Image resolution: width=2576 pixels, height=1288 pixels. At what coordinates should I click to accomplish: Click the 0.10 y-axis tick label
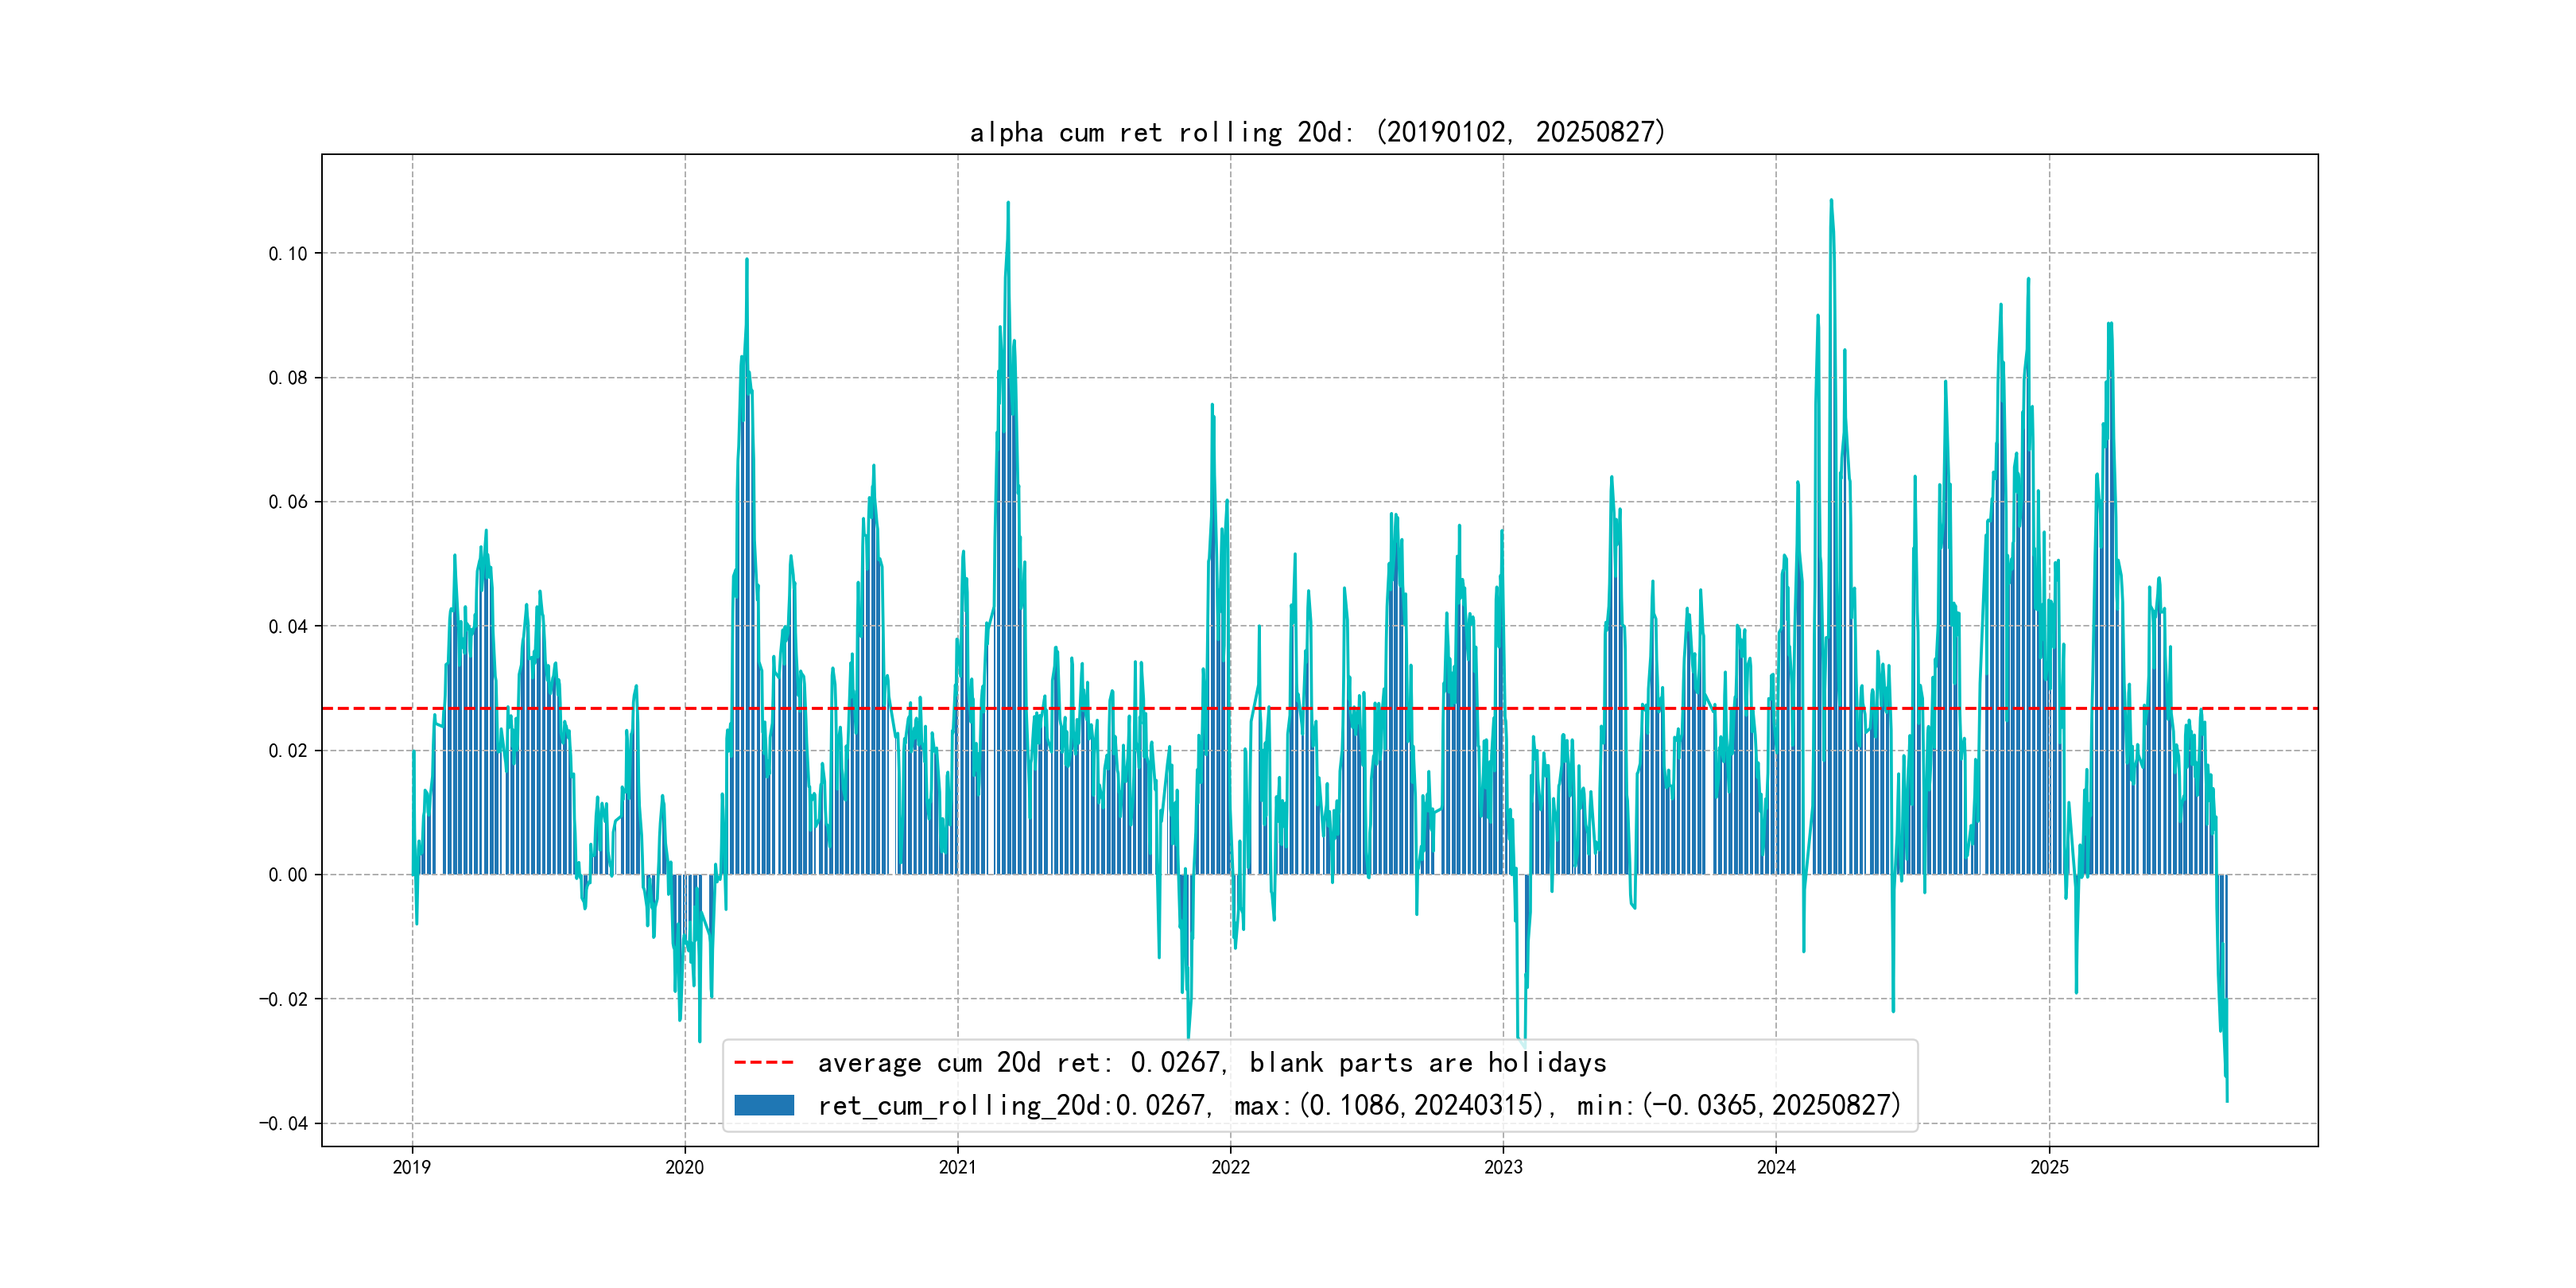click(x=288, y=254)
